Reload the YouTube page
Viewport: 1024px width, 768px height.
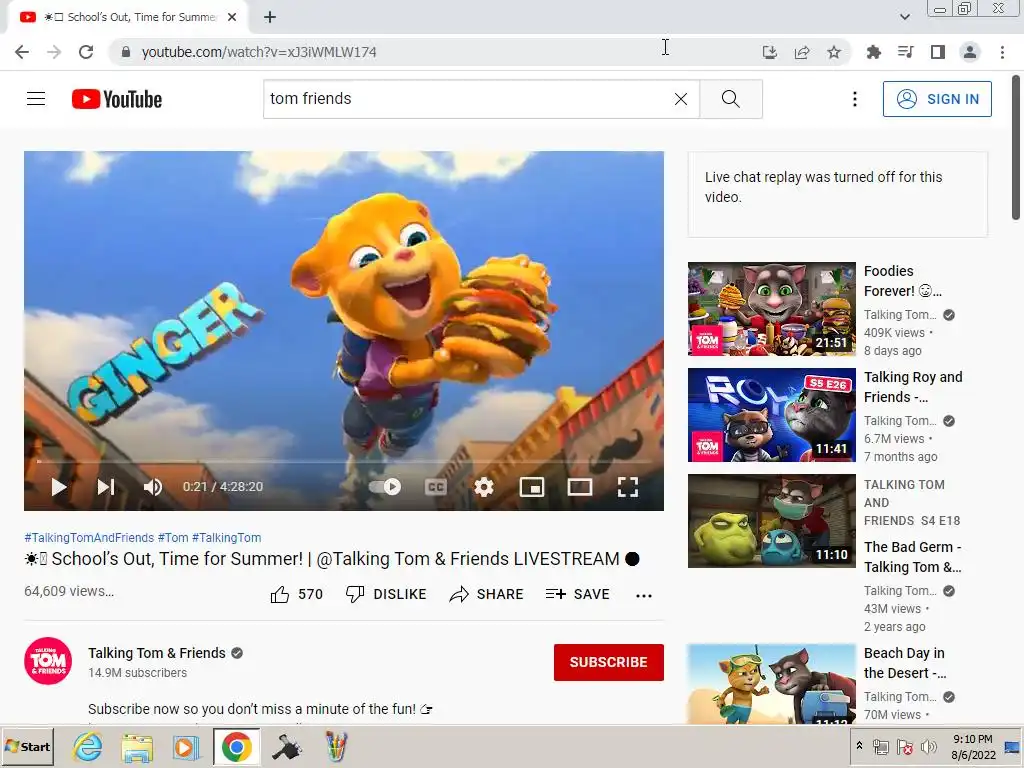(86, 52)
